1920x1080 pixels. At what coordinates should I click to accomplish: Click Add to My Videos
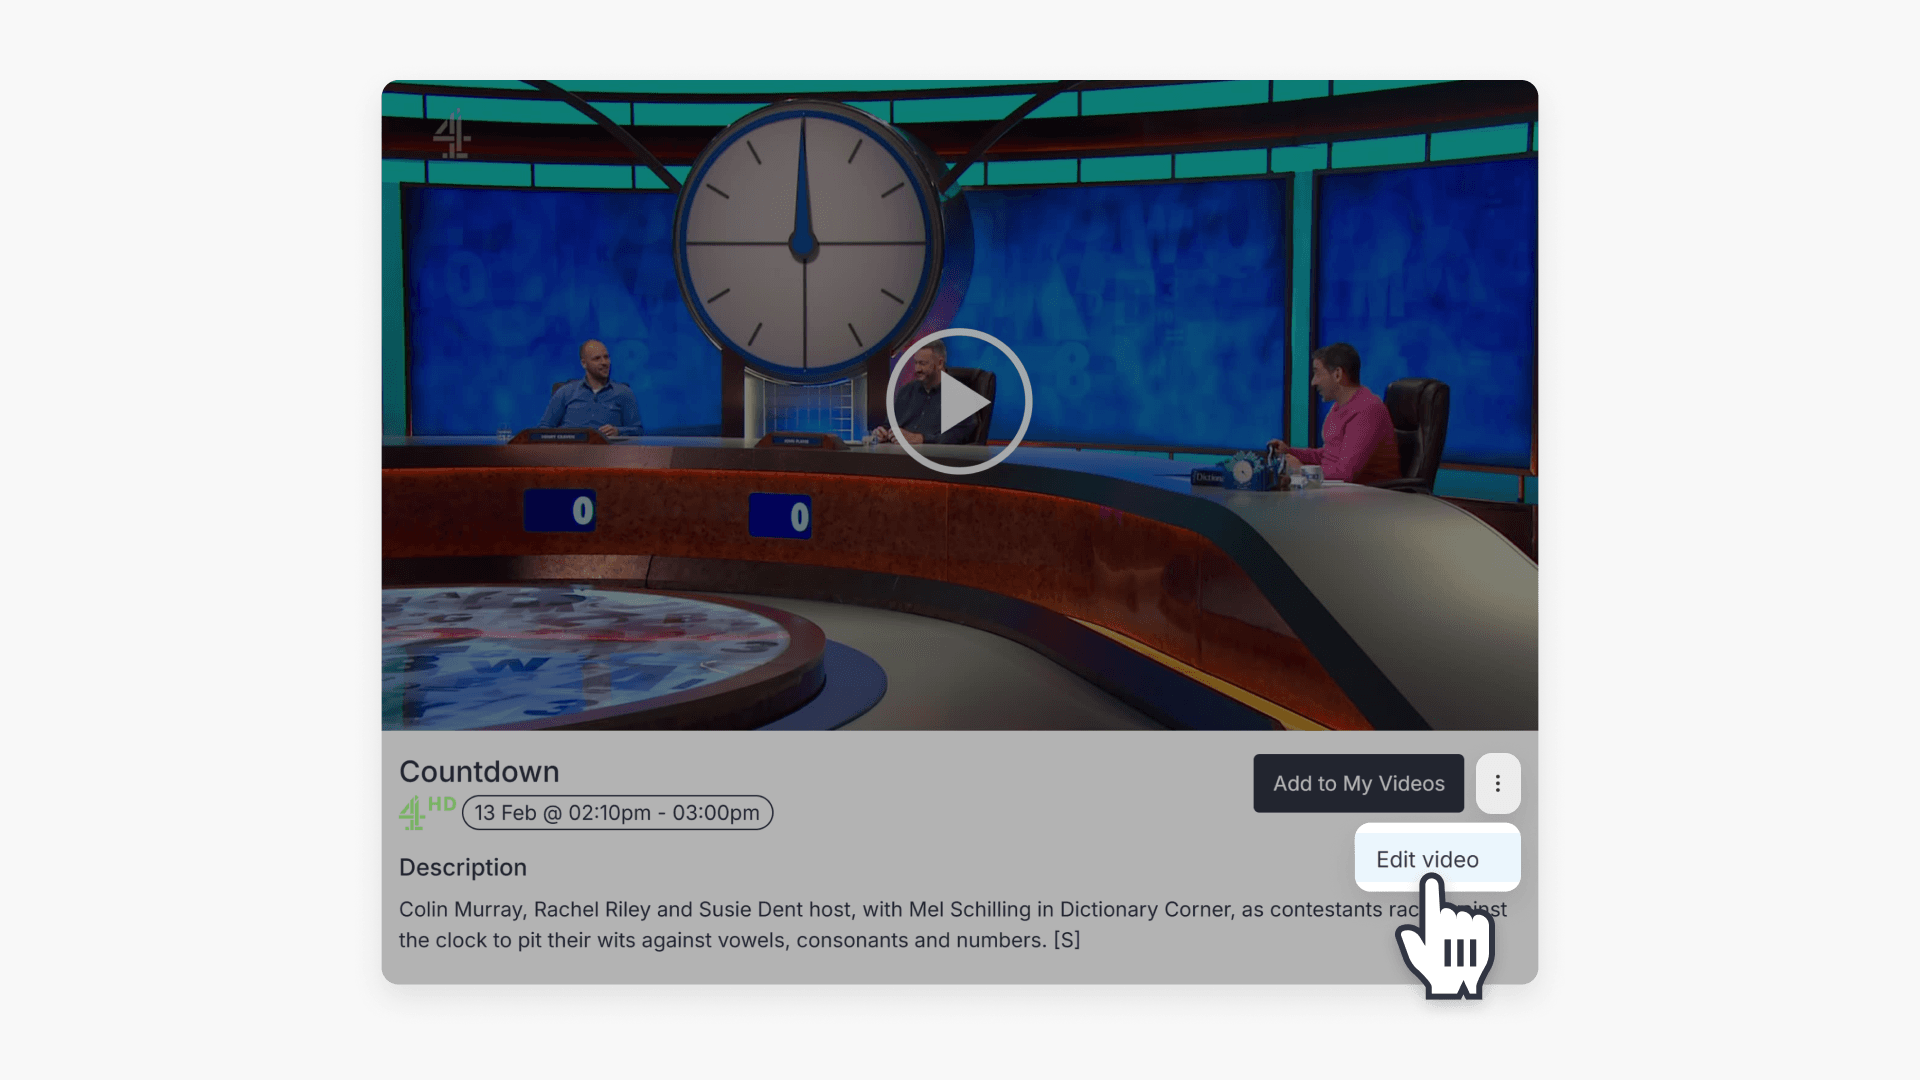click(x=1358, y=783)
